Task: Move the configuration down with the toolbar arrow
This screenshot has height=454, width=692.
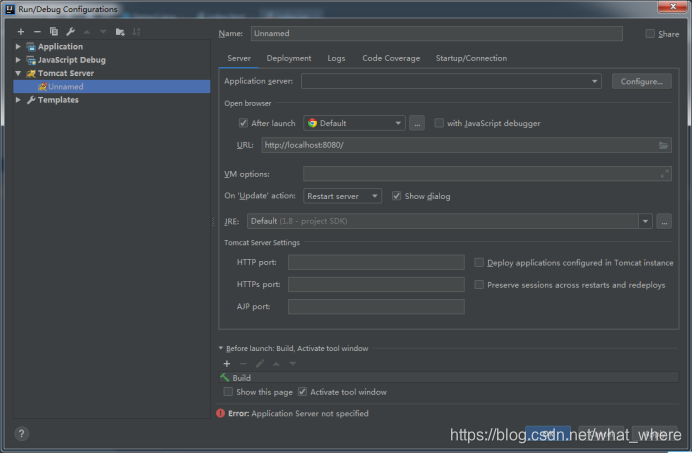Action: pos(103,32)
